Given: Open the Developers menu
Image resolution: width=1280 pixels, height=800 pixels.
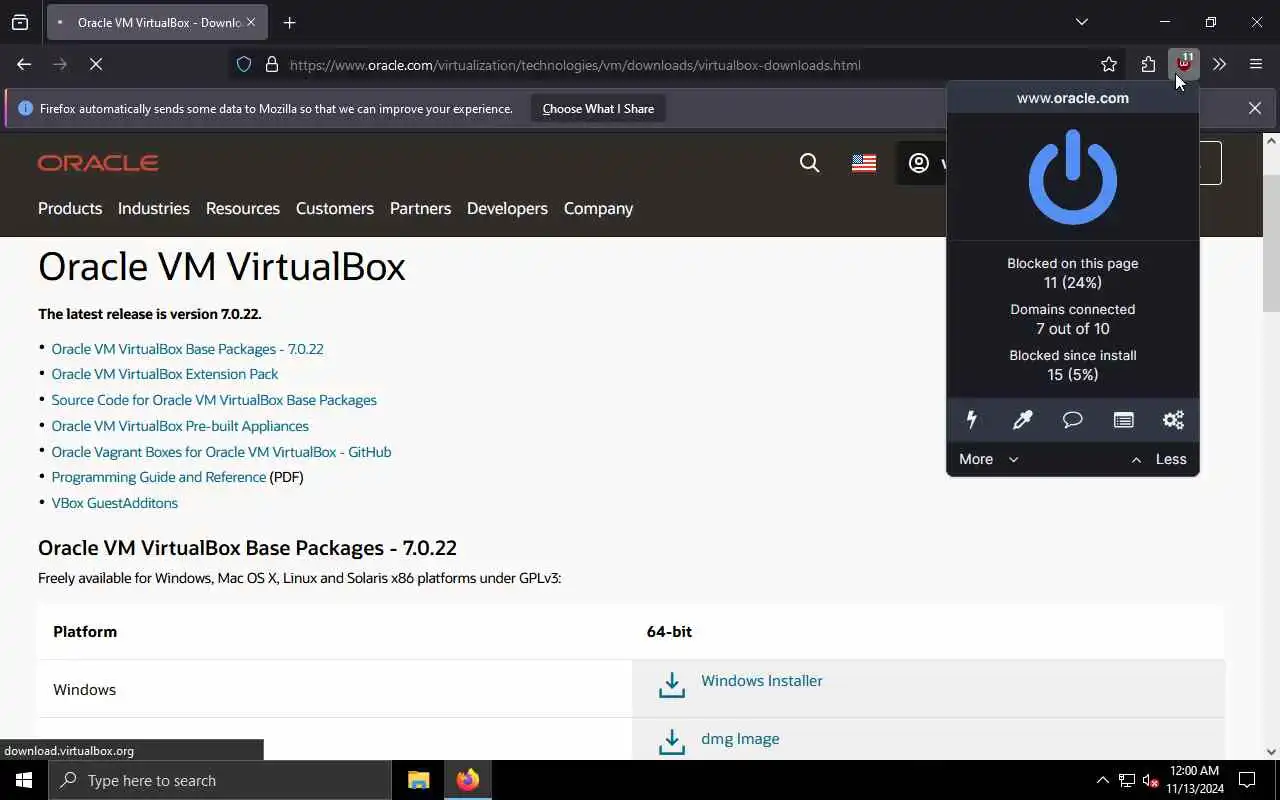Looking at the screenshot, I should click(507, 208).
